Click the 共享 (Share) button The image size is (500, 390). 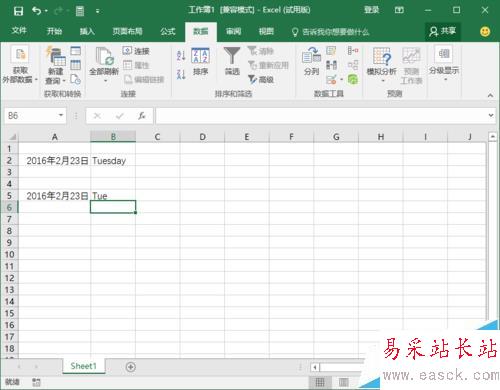pyautogui.click(x=443, y=31)
